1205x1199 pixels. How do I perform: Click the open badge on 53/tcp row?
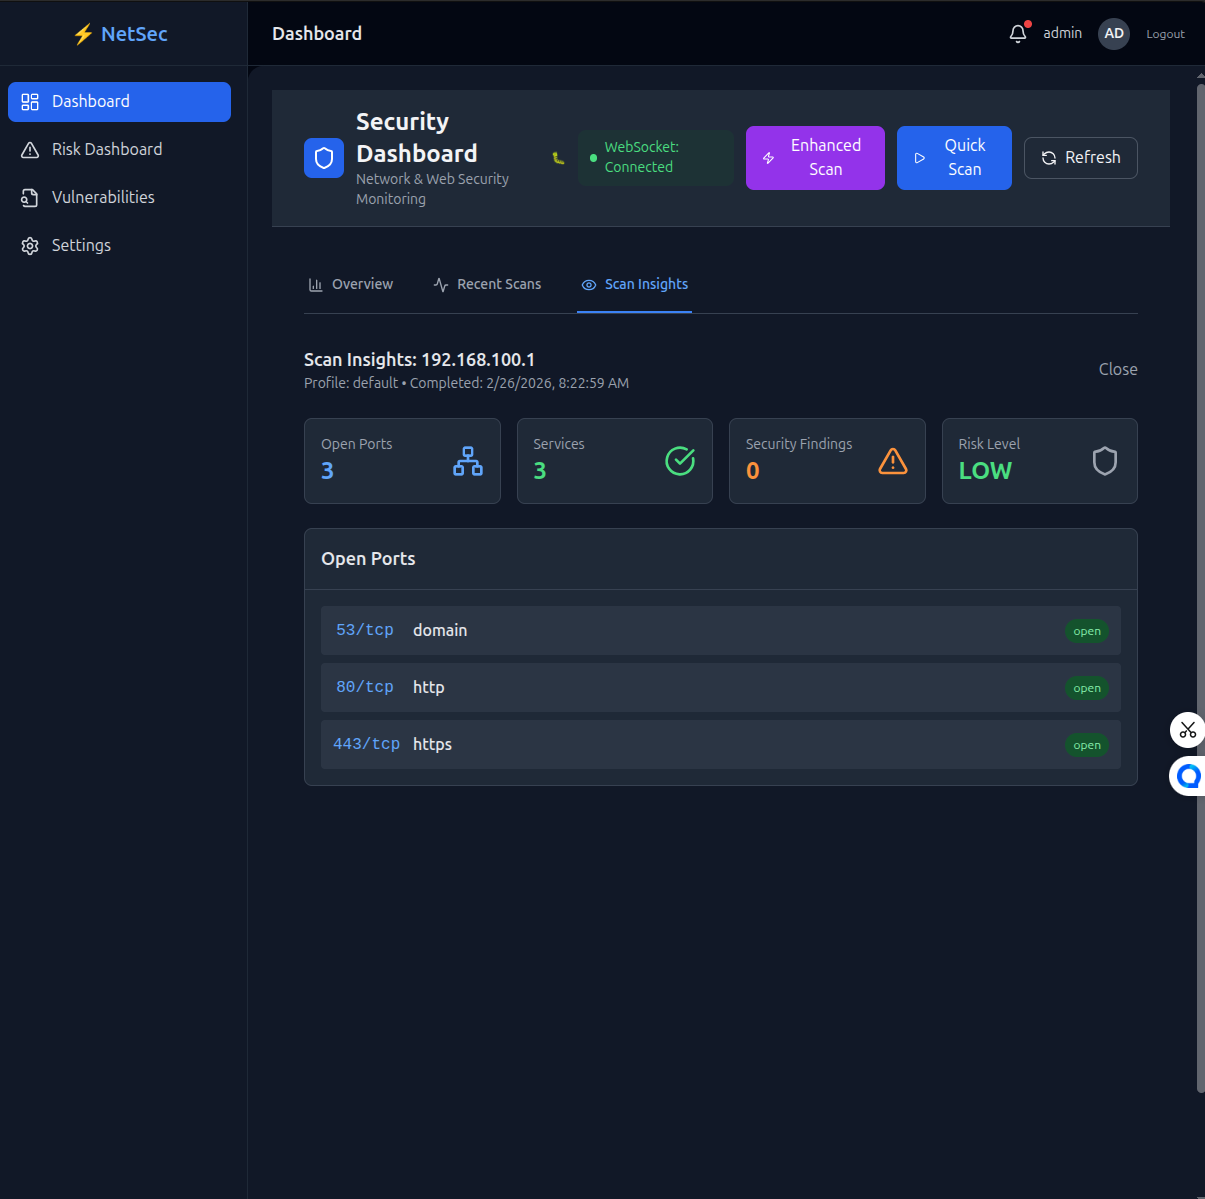tap(1087, 631)
